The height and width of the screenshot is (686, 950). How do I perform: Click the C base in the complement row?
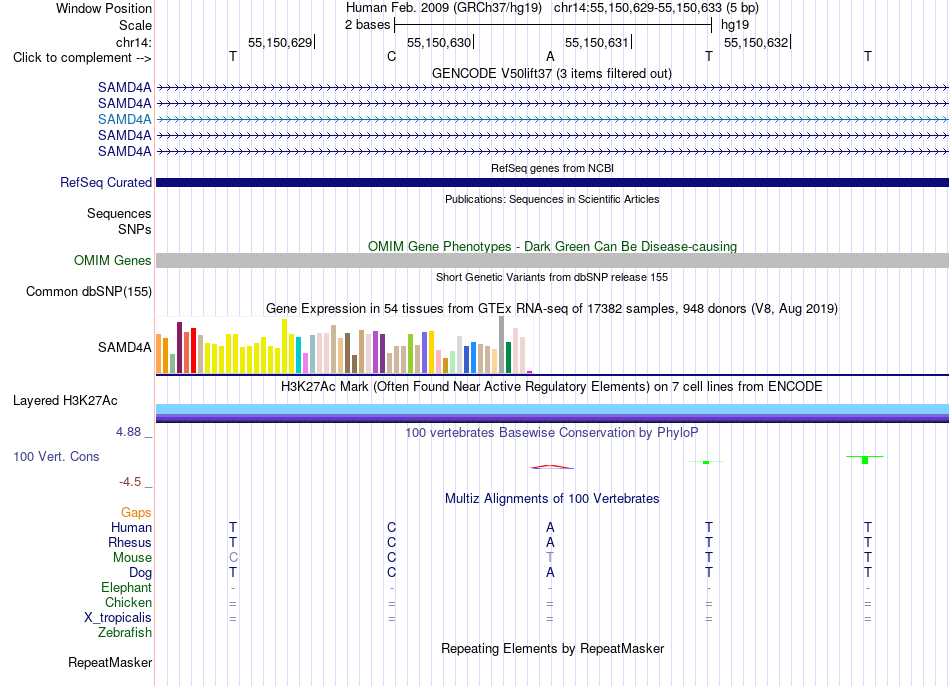pyautogui.click(x=391, y=56)
